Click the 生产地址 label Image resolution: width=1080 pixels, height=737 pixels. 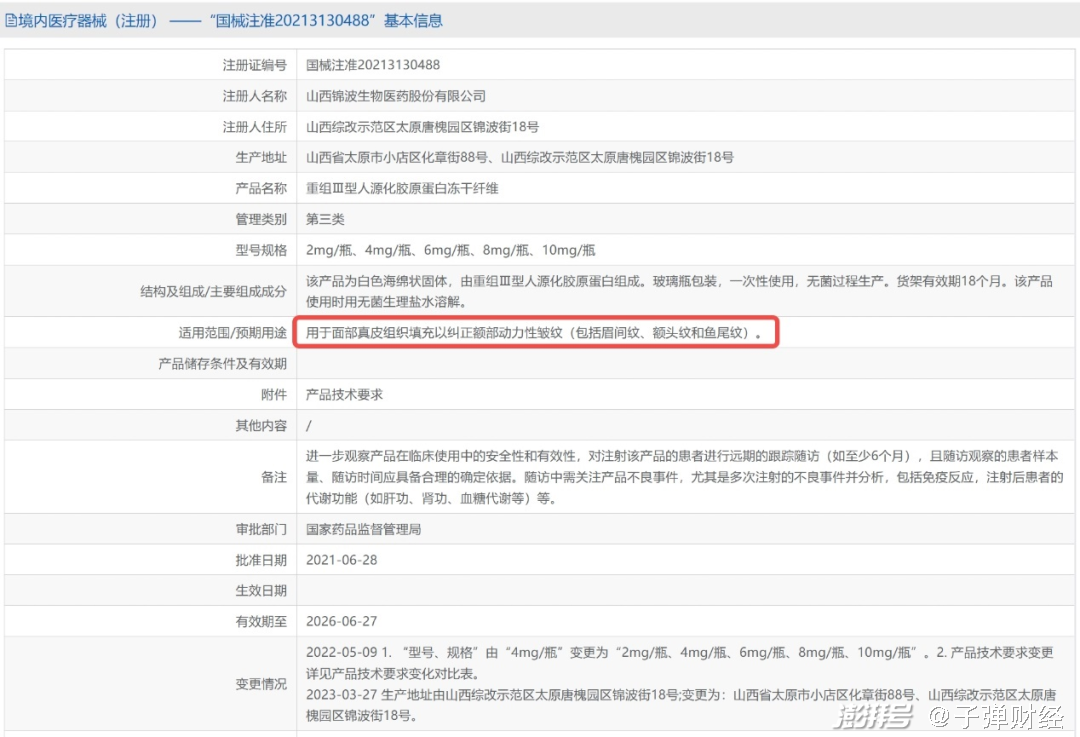pyautogui.click(x=260, y=157)
